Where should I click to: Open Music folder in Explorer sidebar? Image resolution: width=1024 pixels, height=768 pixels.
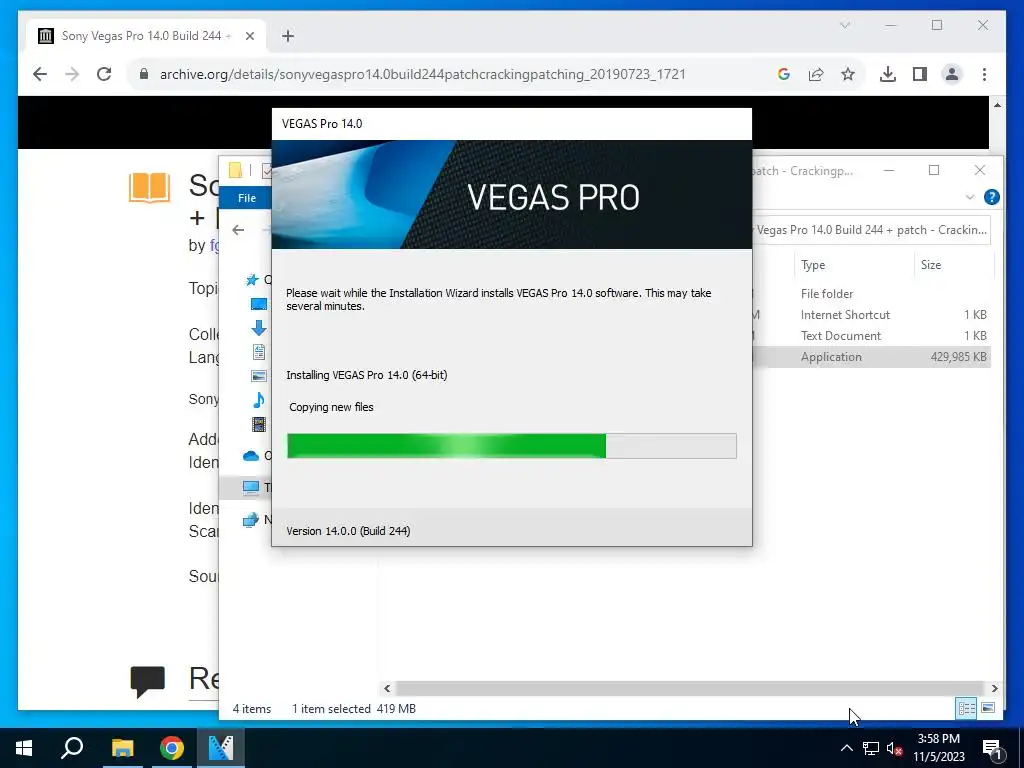(x=259, y=400)
